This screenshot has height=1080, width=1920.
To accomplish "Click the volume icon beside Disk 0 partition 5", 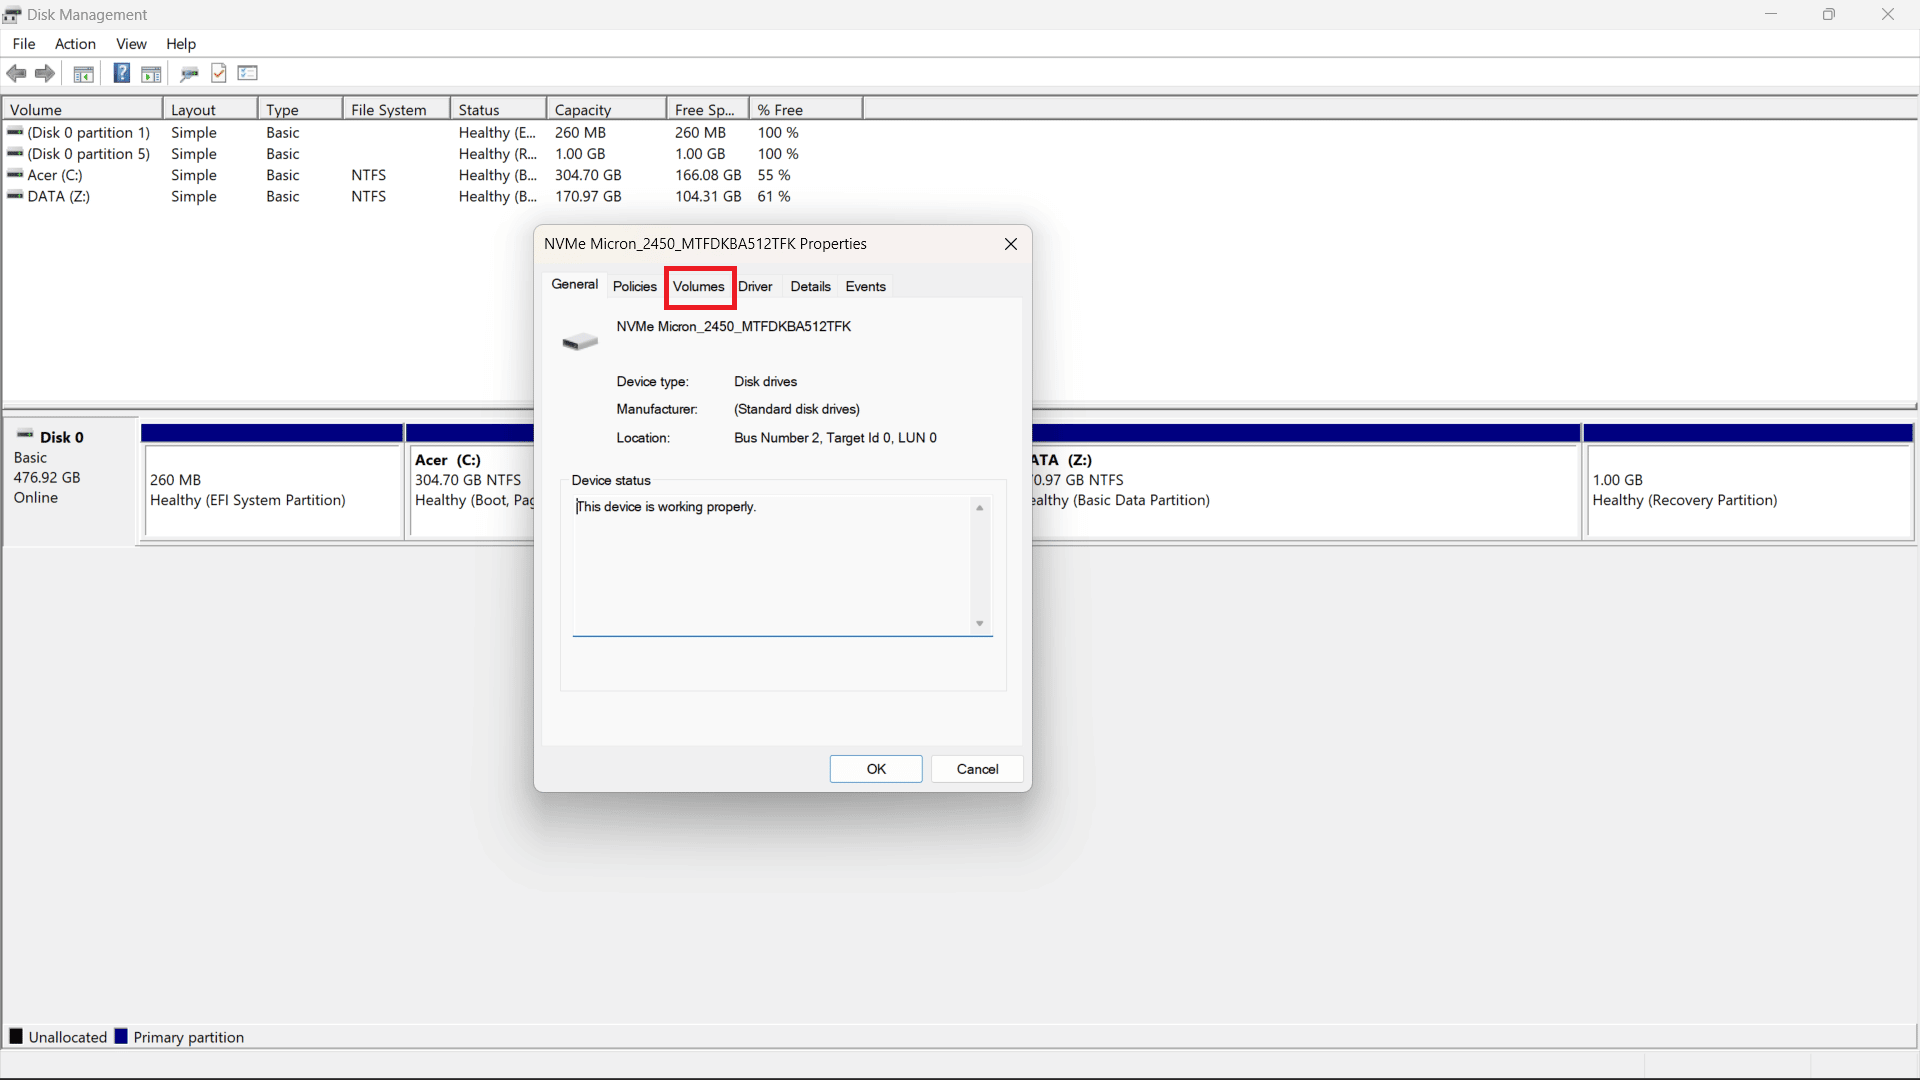I will click(x=15, y=152).
